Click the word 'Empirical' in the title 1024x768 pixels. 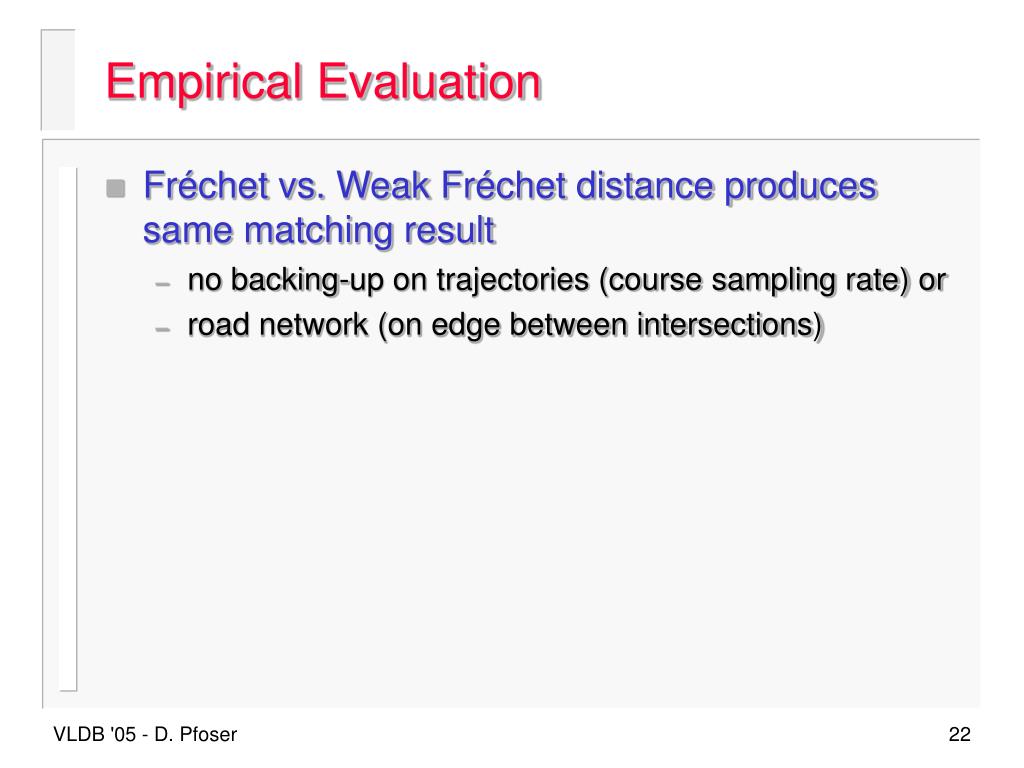[204, 83]
